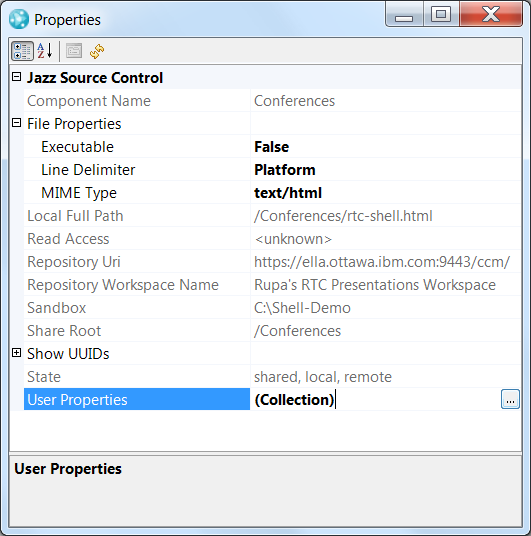The height and width of the screenshot is (536, 531).
Task: Click the <unknown> Read Access value
Action: click(x=293, y=239)
